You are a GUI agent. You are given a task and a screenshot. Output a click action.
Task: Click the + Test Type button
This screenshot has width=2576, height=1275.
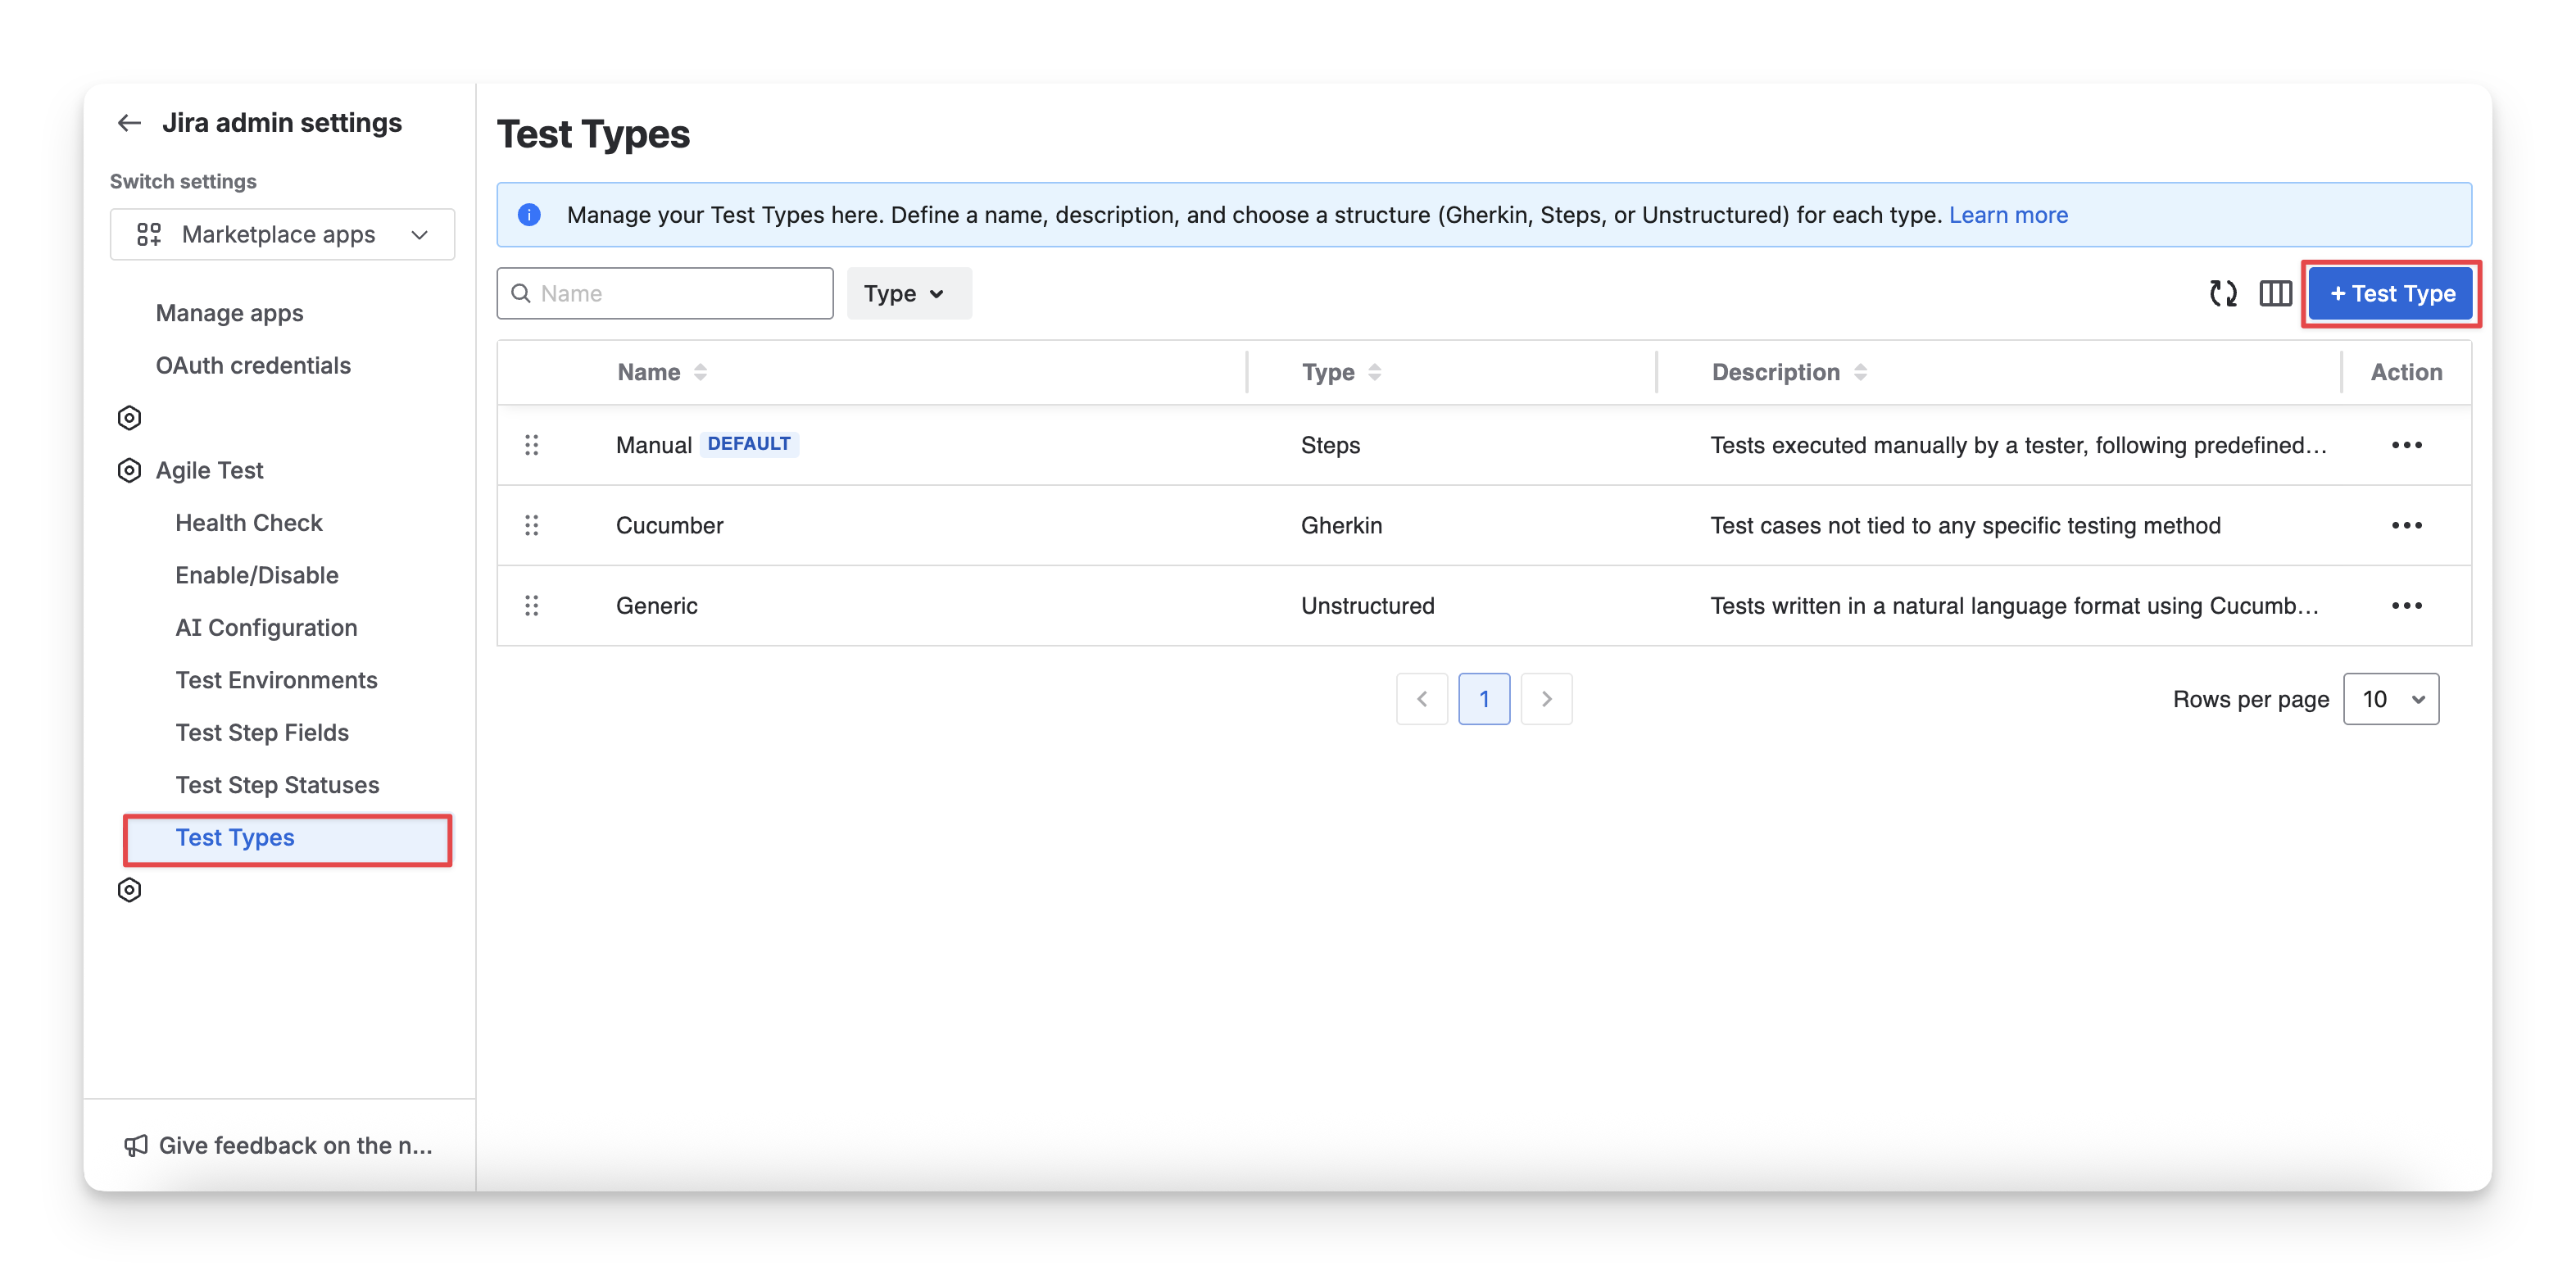pyautogui.click(x=2391, y=293)
